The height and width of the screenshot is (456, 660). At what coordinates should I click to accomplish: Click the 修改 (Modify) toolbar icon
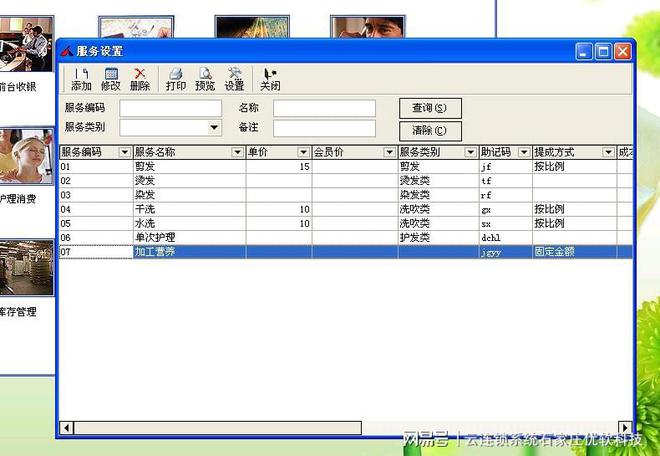point(110,79)
